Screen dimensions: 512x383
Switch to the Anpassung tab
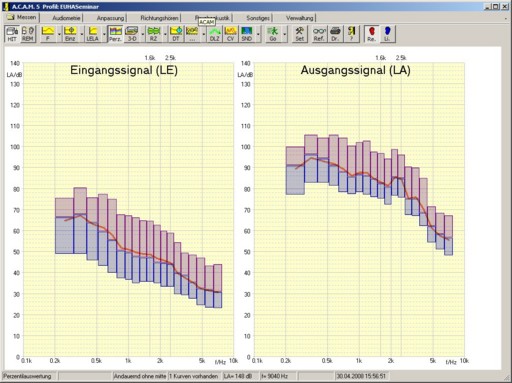click(110, 18)
